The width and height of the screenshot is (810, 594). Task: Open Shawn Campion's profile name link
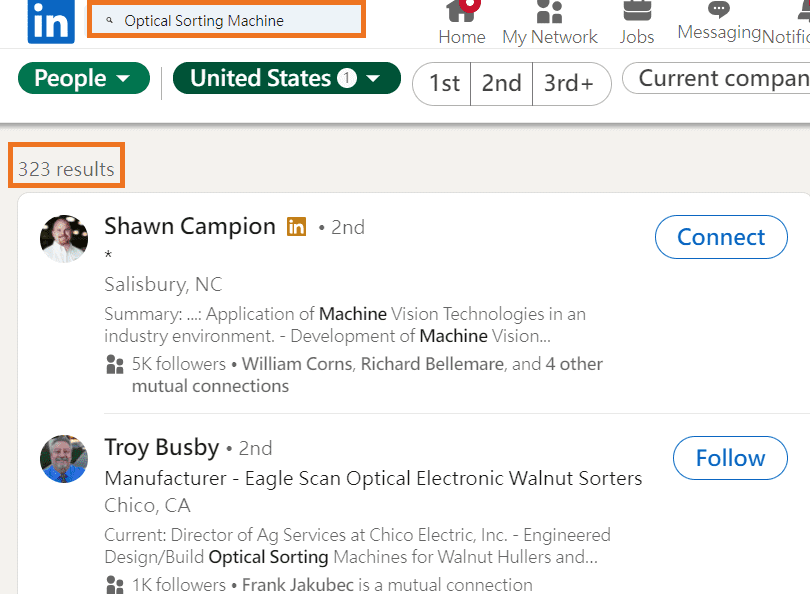coord(190,226)
